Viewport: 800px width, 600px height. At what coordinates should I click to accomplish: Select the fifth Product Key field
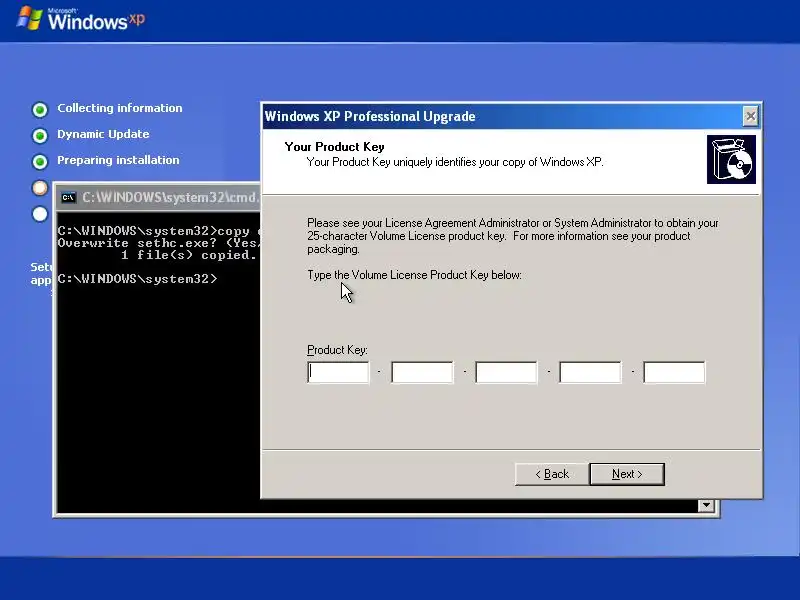click(674, 372)
